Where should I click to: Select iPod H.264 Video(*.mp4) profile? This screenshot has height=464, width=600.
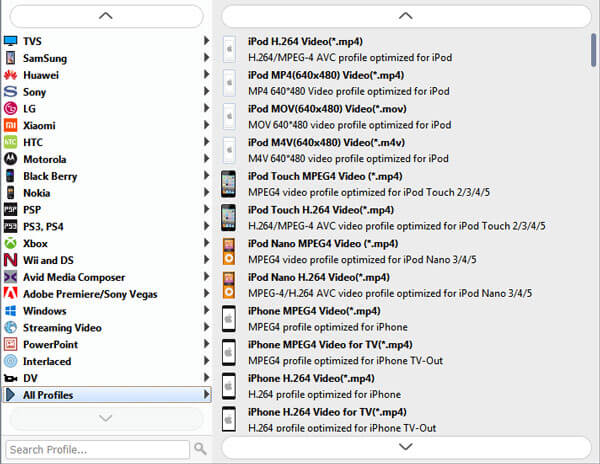tap(405, 49)
